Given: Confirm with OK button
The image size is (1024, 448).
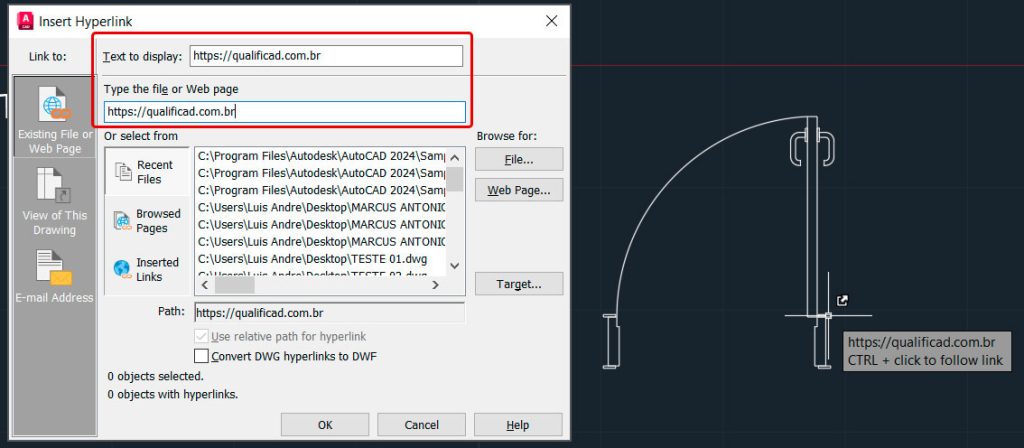Looking at the screenshot, I should pos(325,425).
